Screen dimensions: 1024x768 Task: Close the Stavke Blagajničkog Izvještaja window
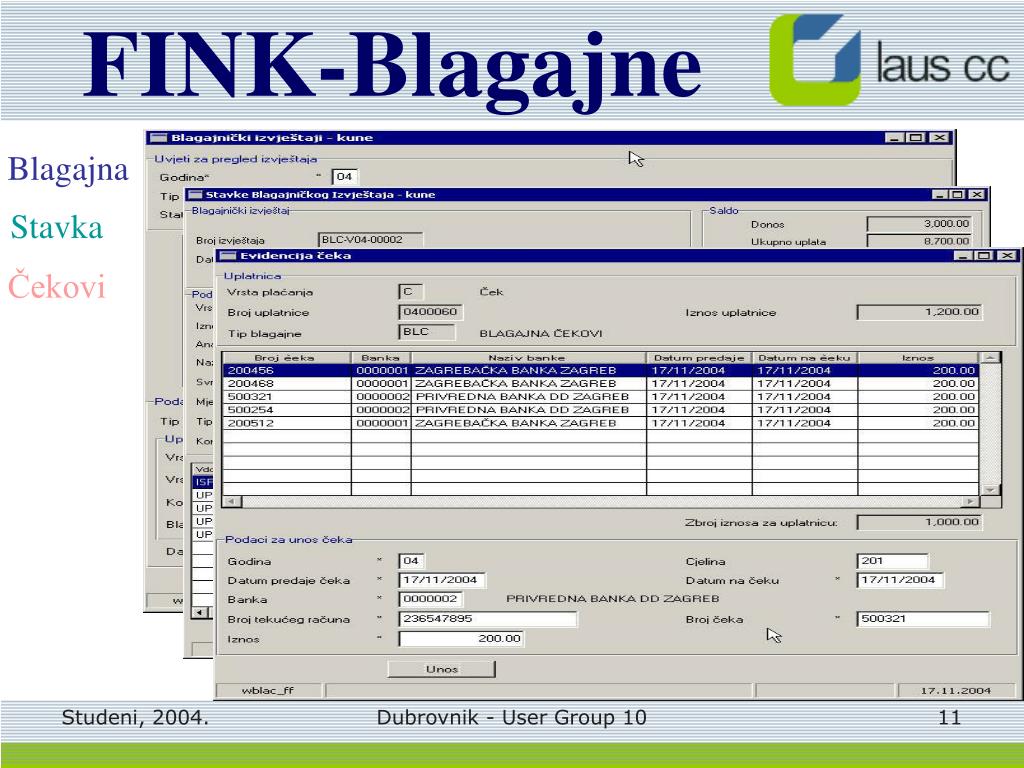(x=976, y=195)
